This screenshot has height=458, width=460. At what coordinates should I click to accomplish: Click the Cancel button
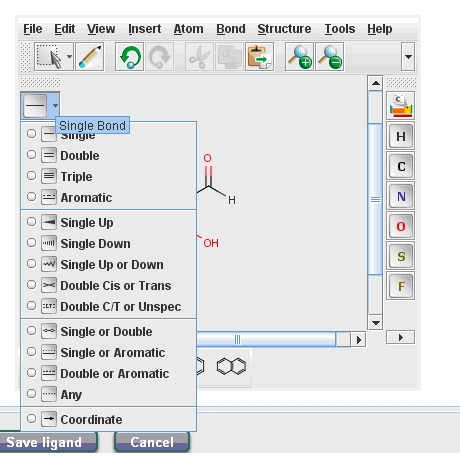(152, 442)
